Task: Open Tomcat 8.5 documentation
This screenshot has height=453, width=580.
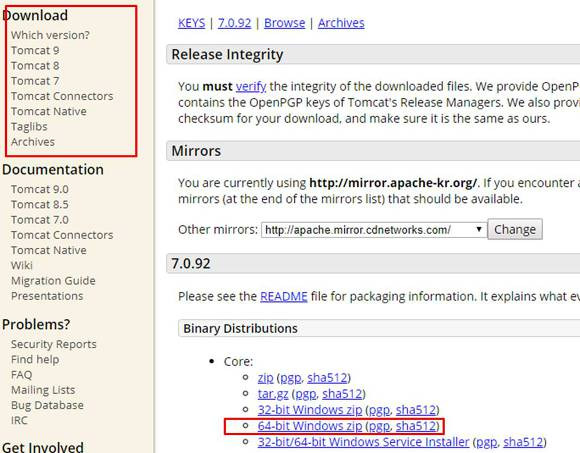Action: pyautogui.click(x=40, y=204)
